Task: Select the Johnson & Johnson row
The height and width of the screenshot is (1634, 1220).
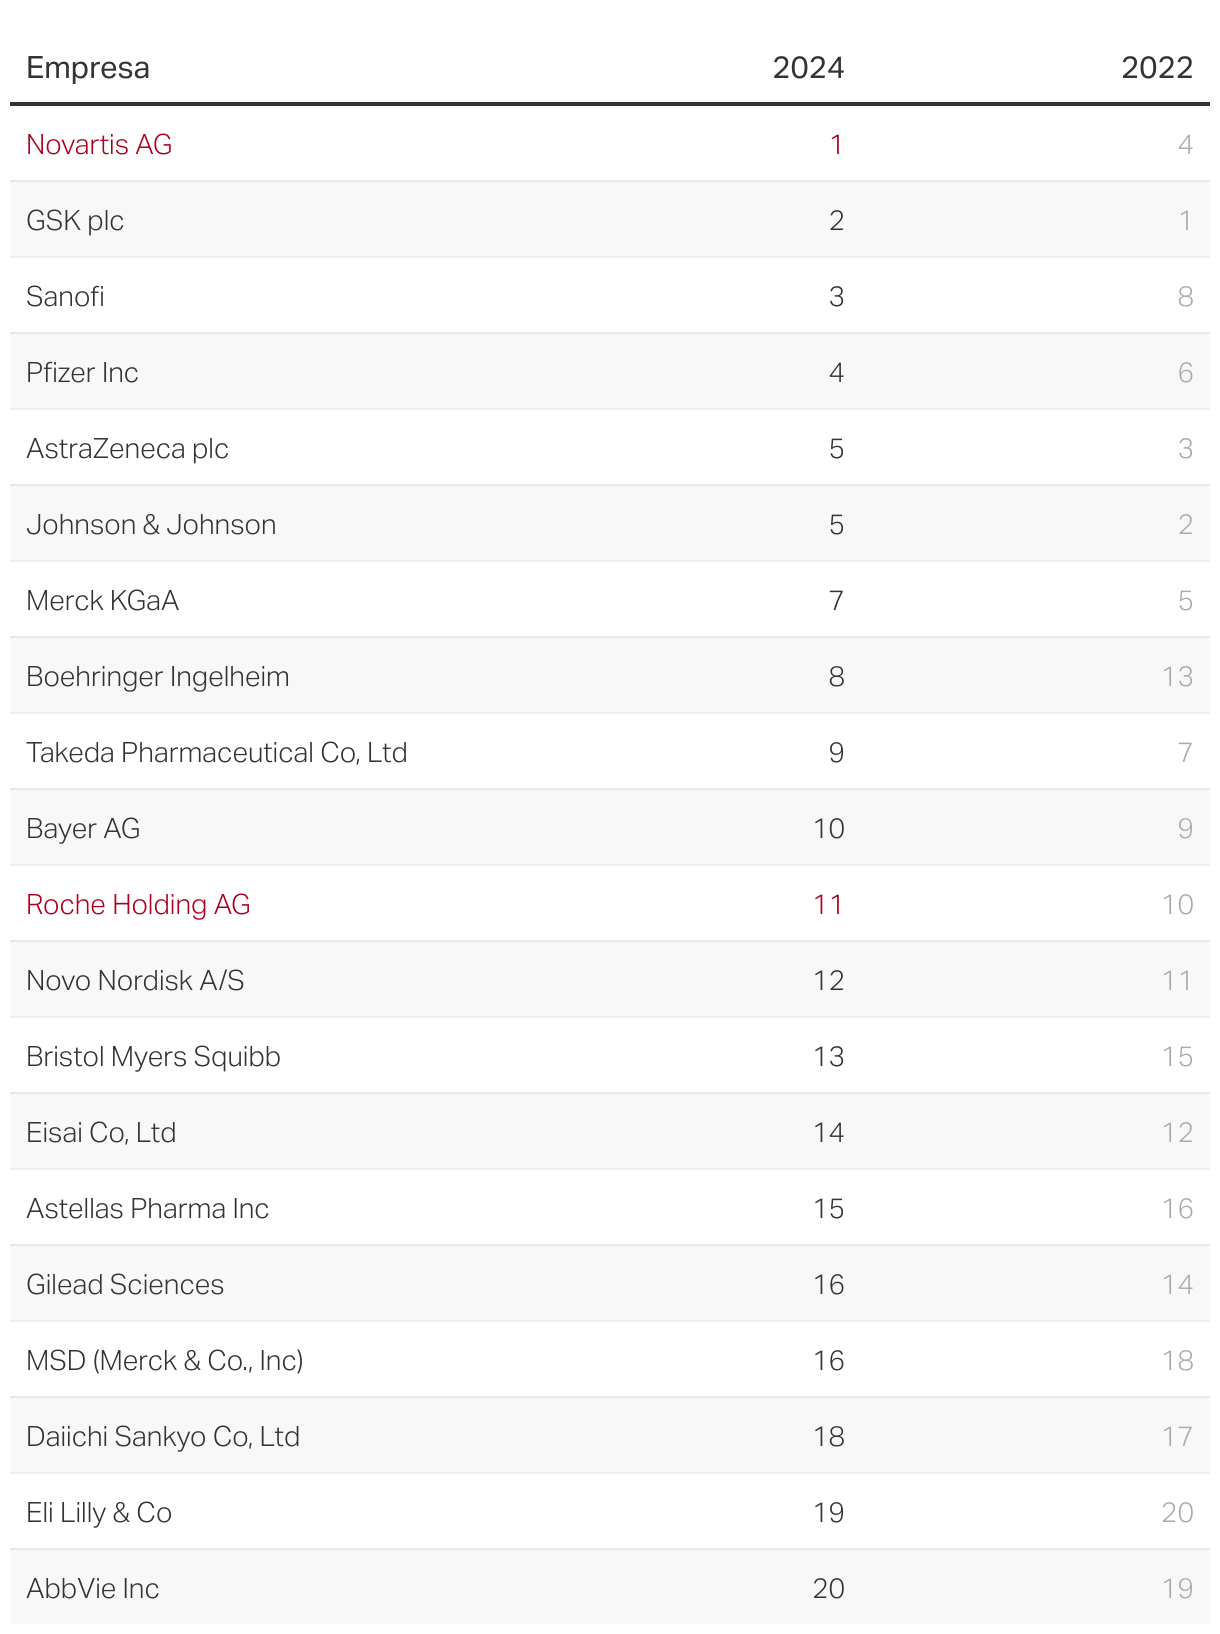Action: (151, 525)
